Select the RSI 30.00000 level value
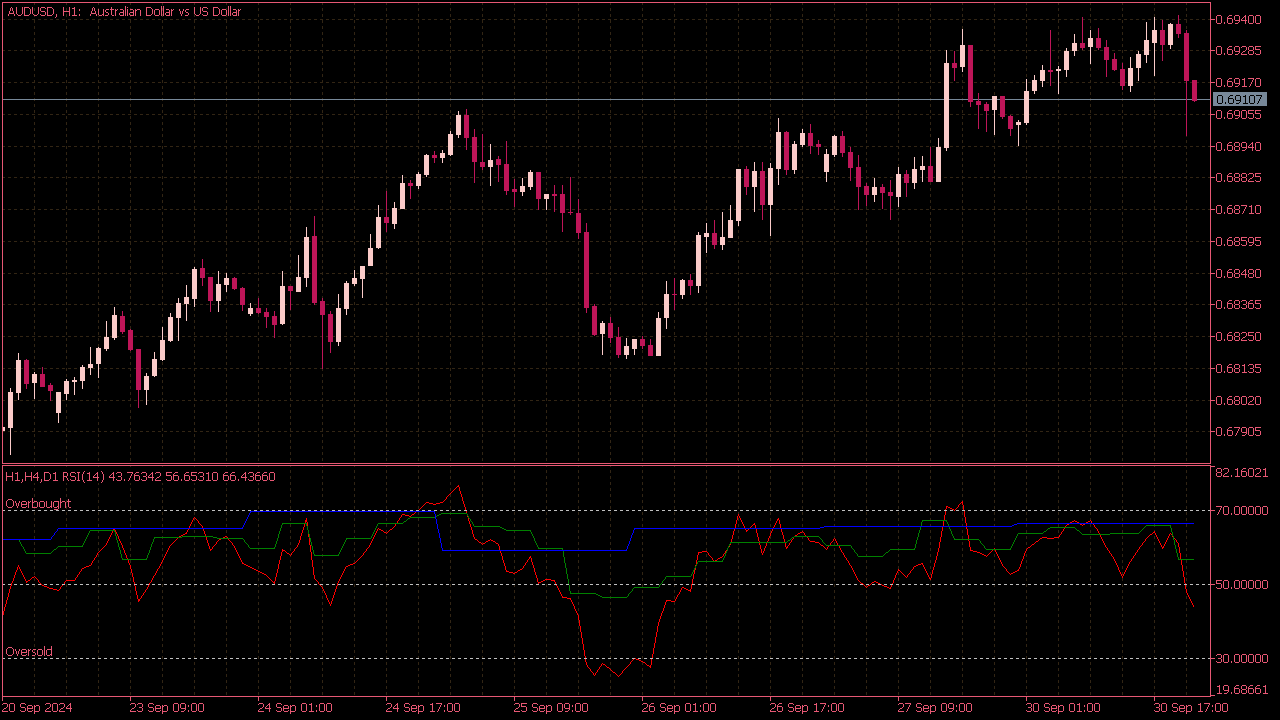This screenshot has width=1280, height=720. pos(1242,659)
